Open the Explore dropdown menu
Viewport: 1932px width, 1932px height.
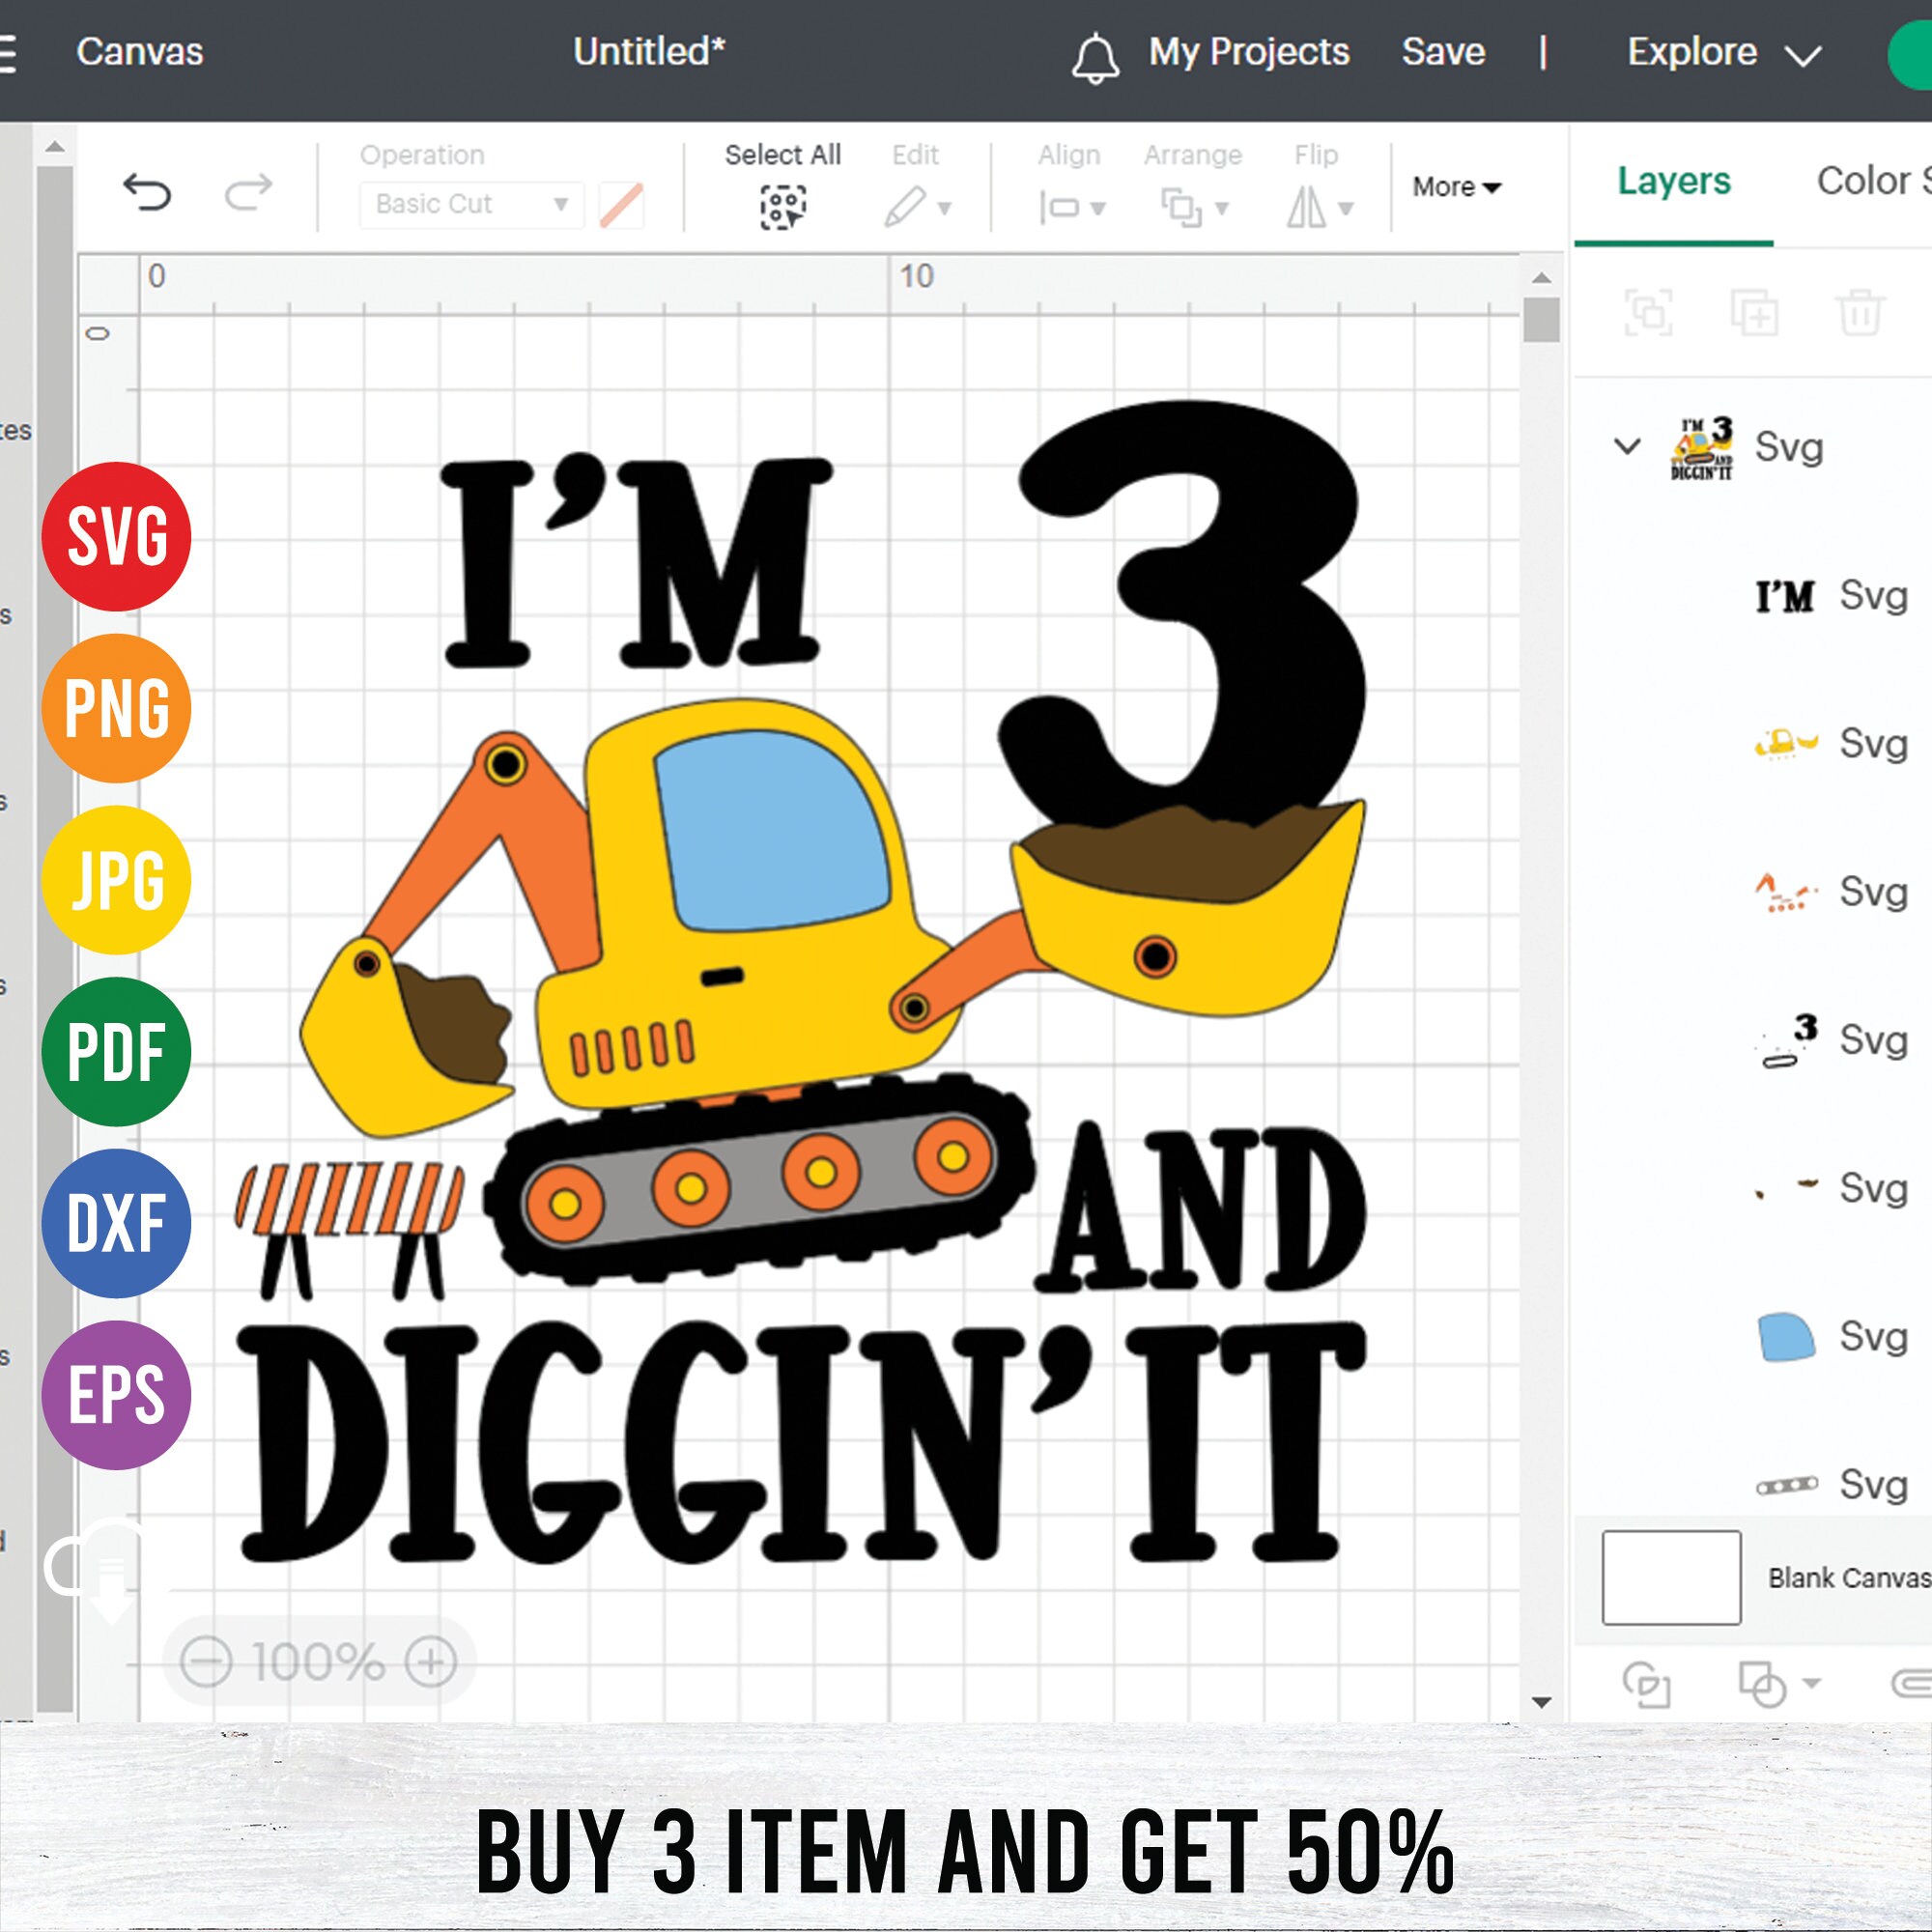point(1718,52)
